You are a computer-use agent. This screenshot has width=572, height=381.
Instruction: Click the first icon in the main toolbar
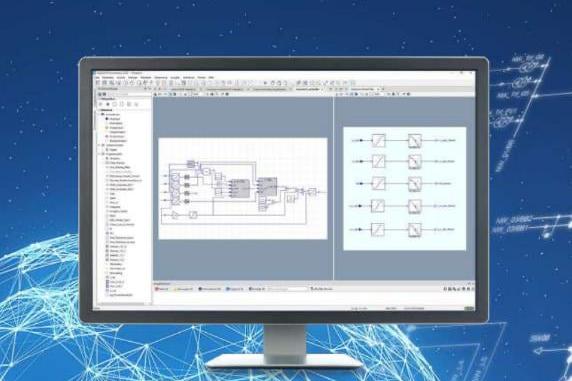(x=98, y=83)
